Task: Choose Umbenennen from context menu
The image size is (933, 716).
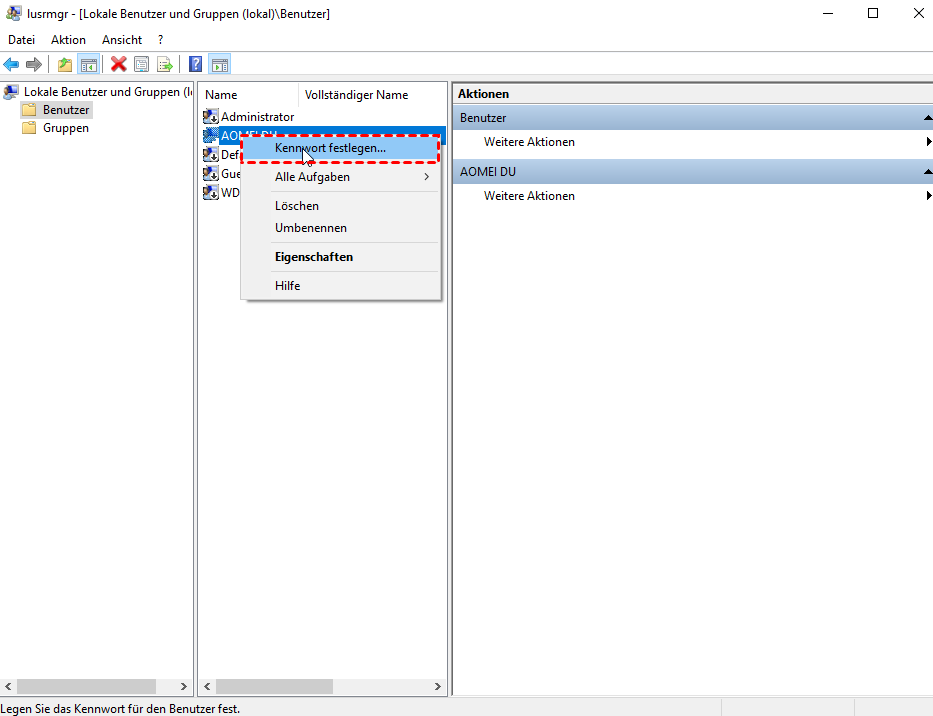Action: pyautogui.click(x=340, y=228)
